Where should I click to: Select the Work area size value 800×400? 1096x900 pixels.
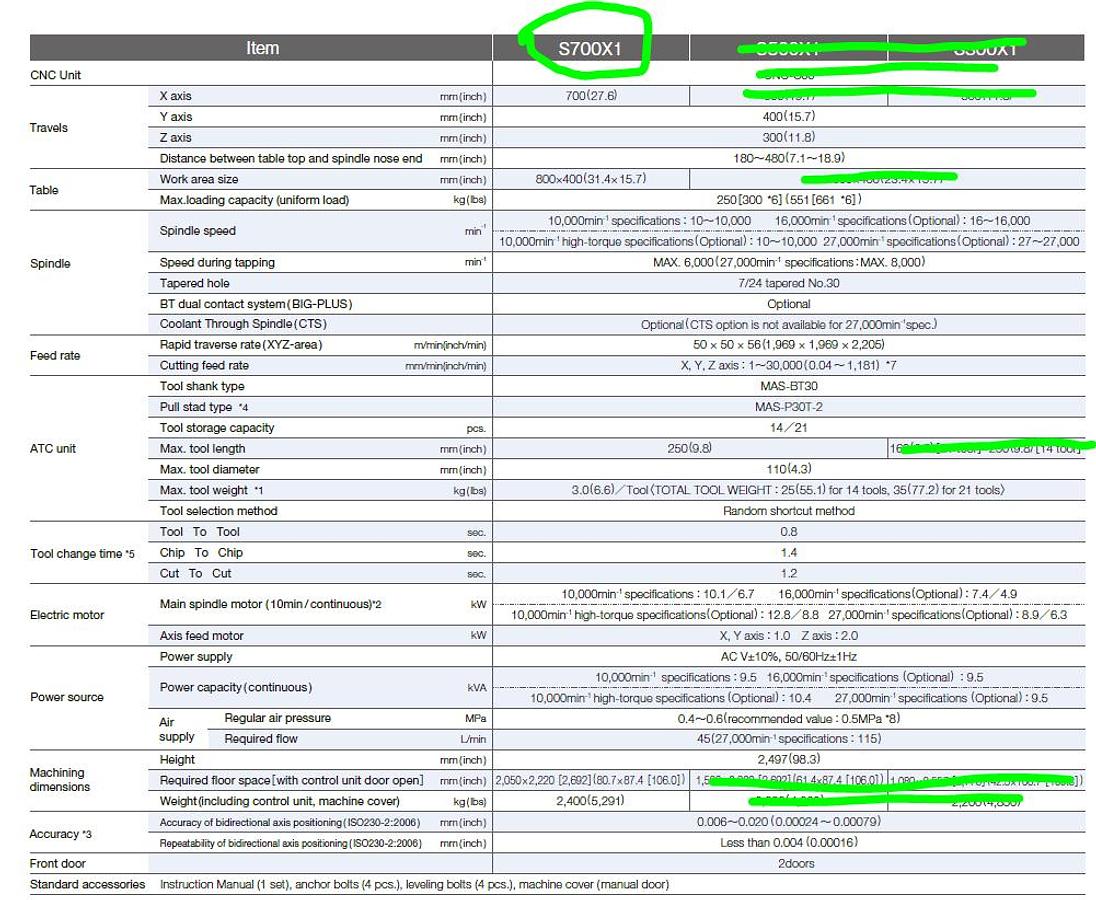(590, 179)
